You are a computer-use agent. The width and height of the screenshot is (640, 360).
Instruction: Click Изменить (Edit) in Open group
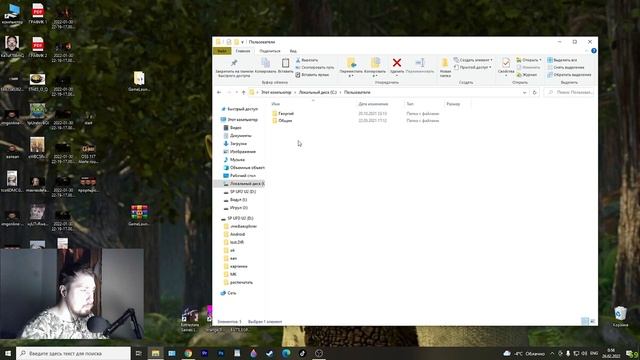coord(528,67)
